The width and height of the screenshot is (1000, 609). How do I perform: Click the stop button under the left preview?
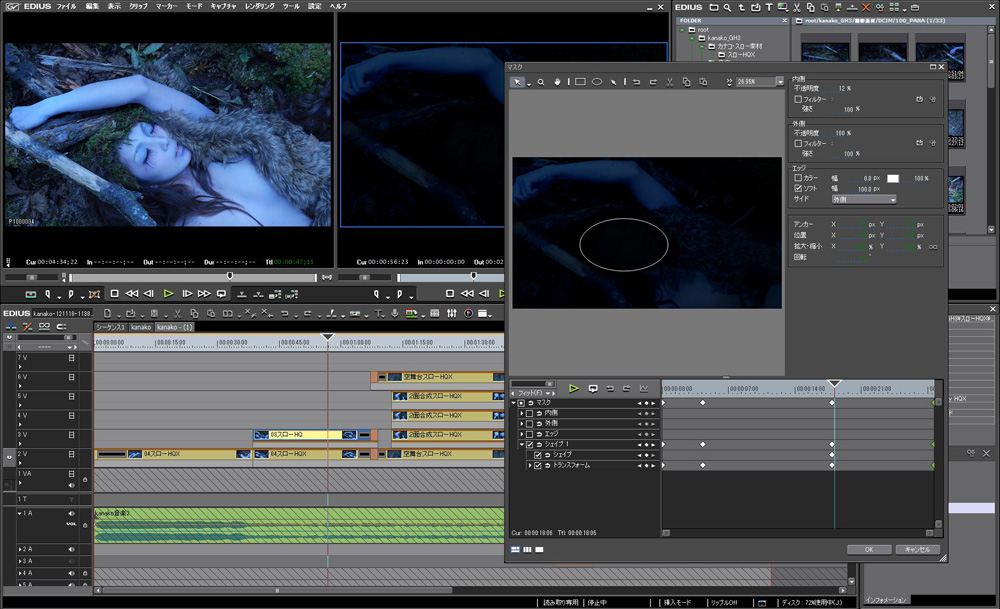114,294
